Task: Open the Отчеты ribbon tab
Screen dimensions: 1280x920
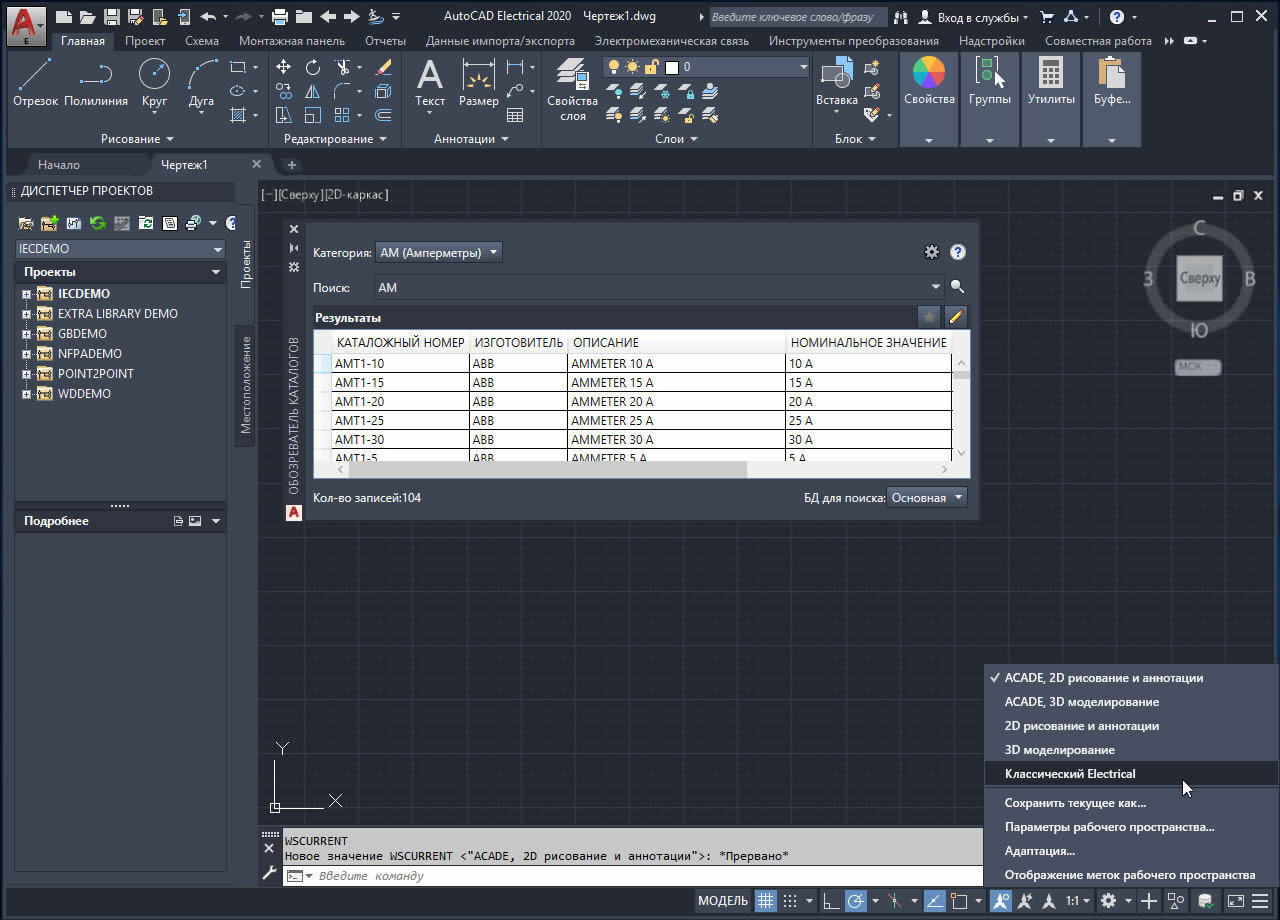Action: [385, 41]
